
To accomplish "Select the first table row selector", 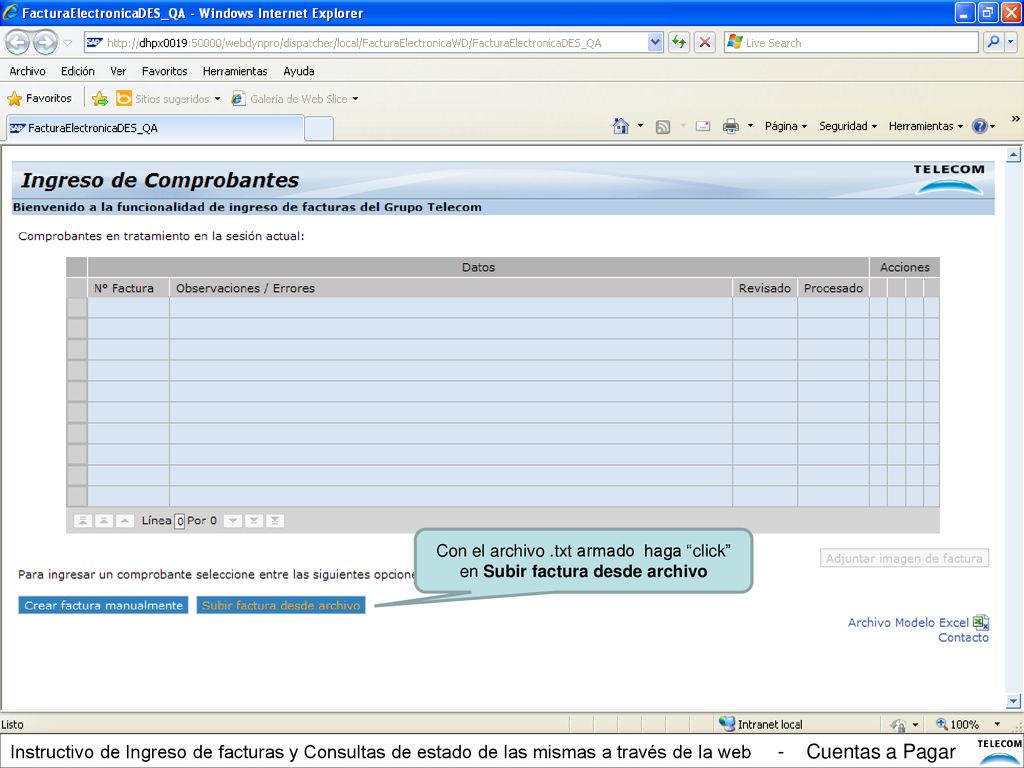I will (x=77, y=308).
